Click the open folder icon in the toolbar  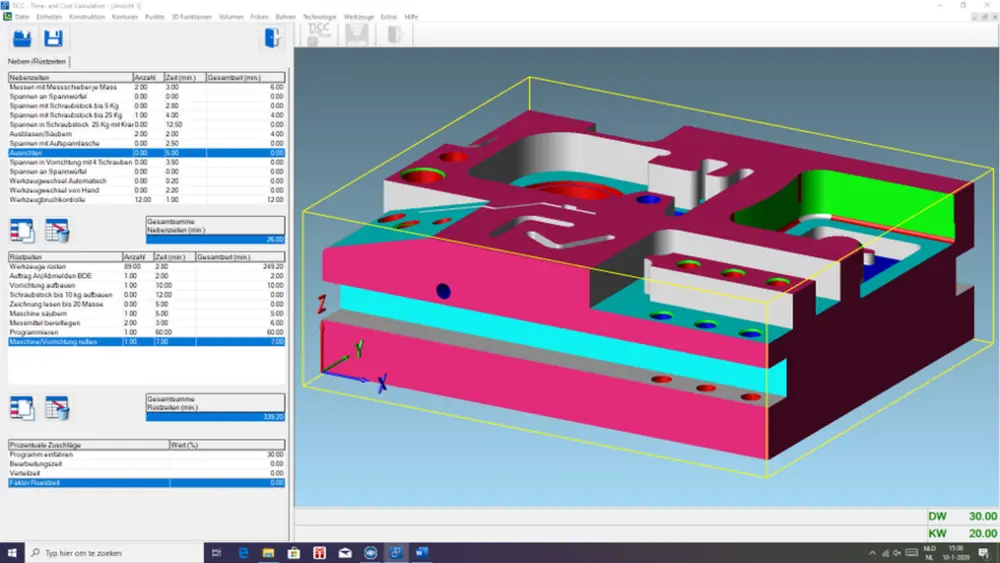pyautogui.click(x=23, y=39)
